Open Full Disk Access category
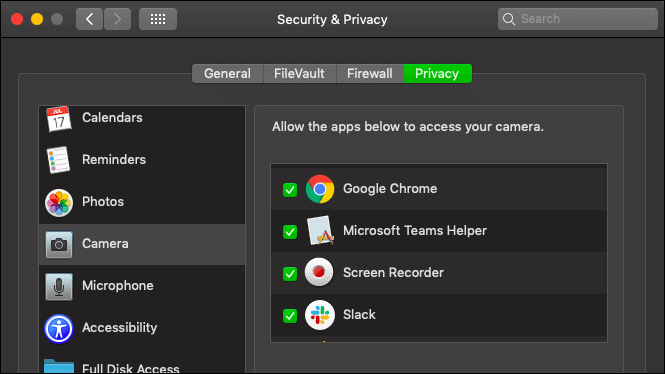Image resolution: width=665 pixels, height=374 pixels. pyautogui.click(x=142, y=365)
